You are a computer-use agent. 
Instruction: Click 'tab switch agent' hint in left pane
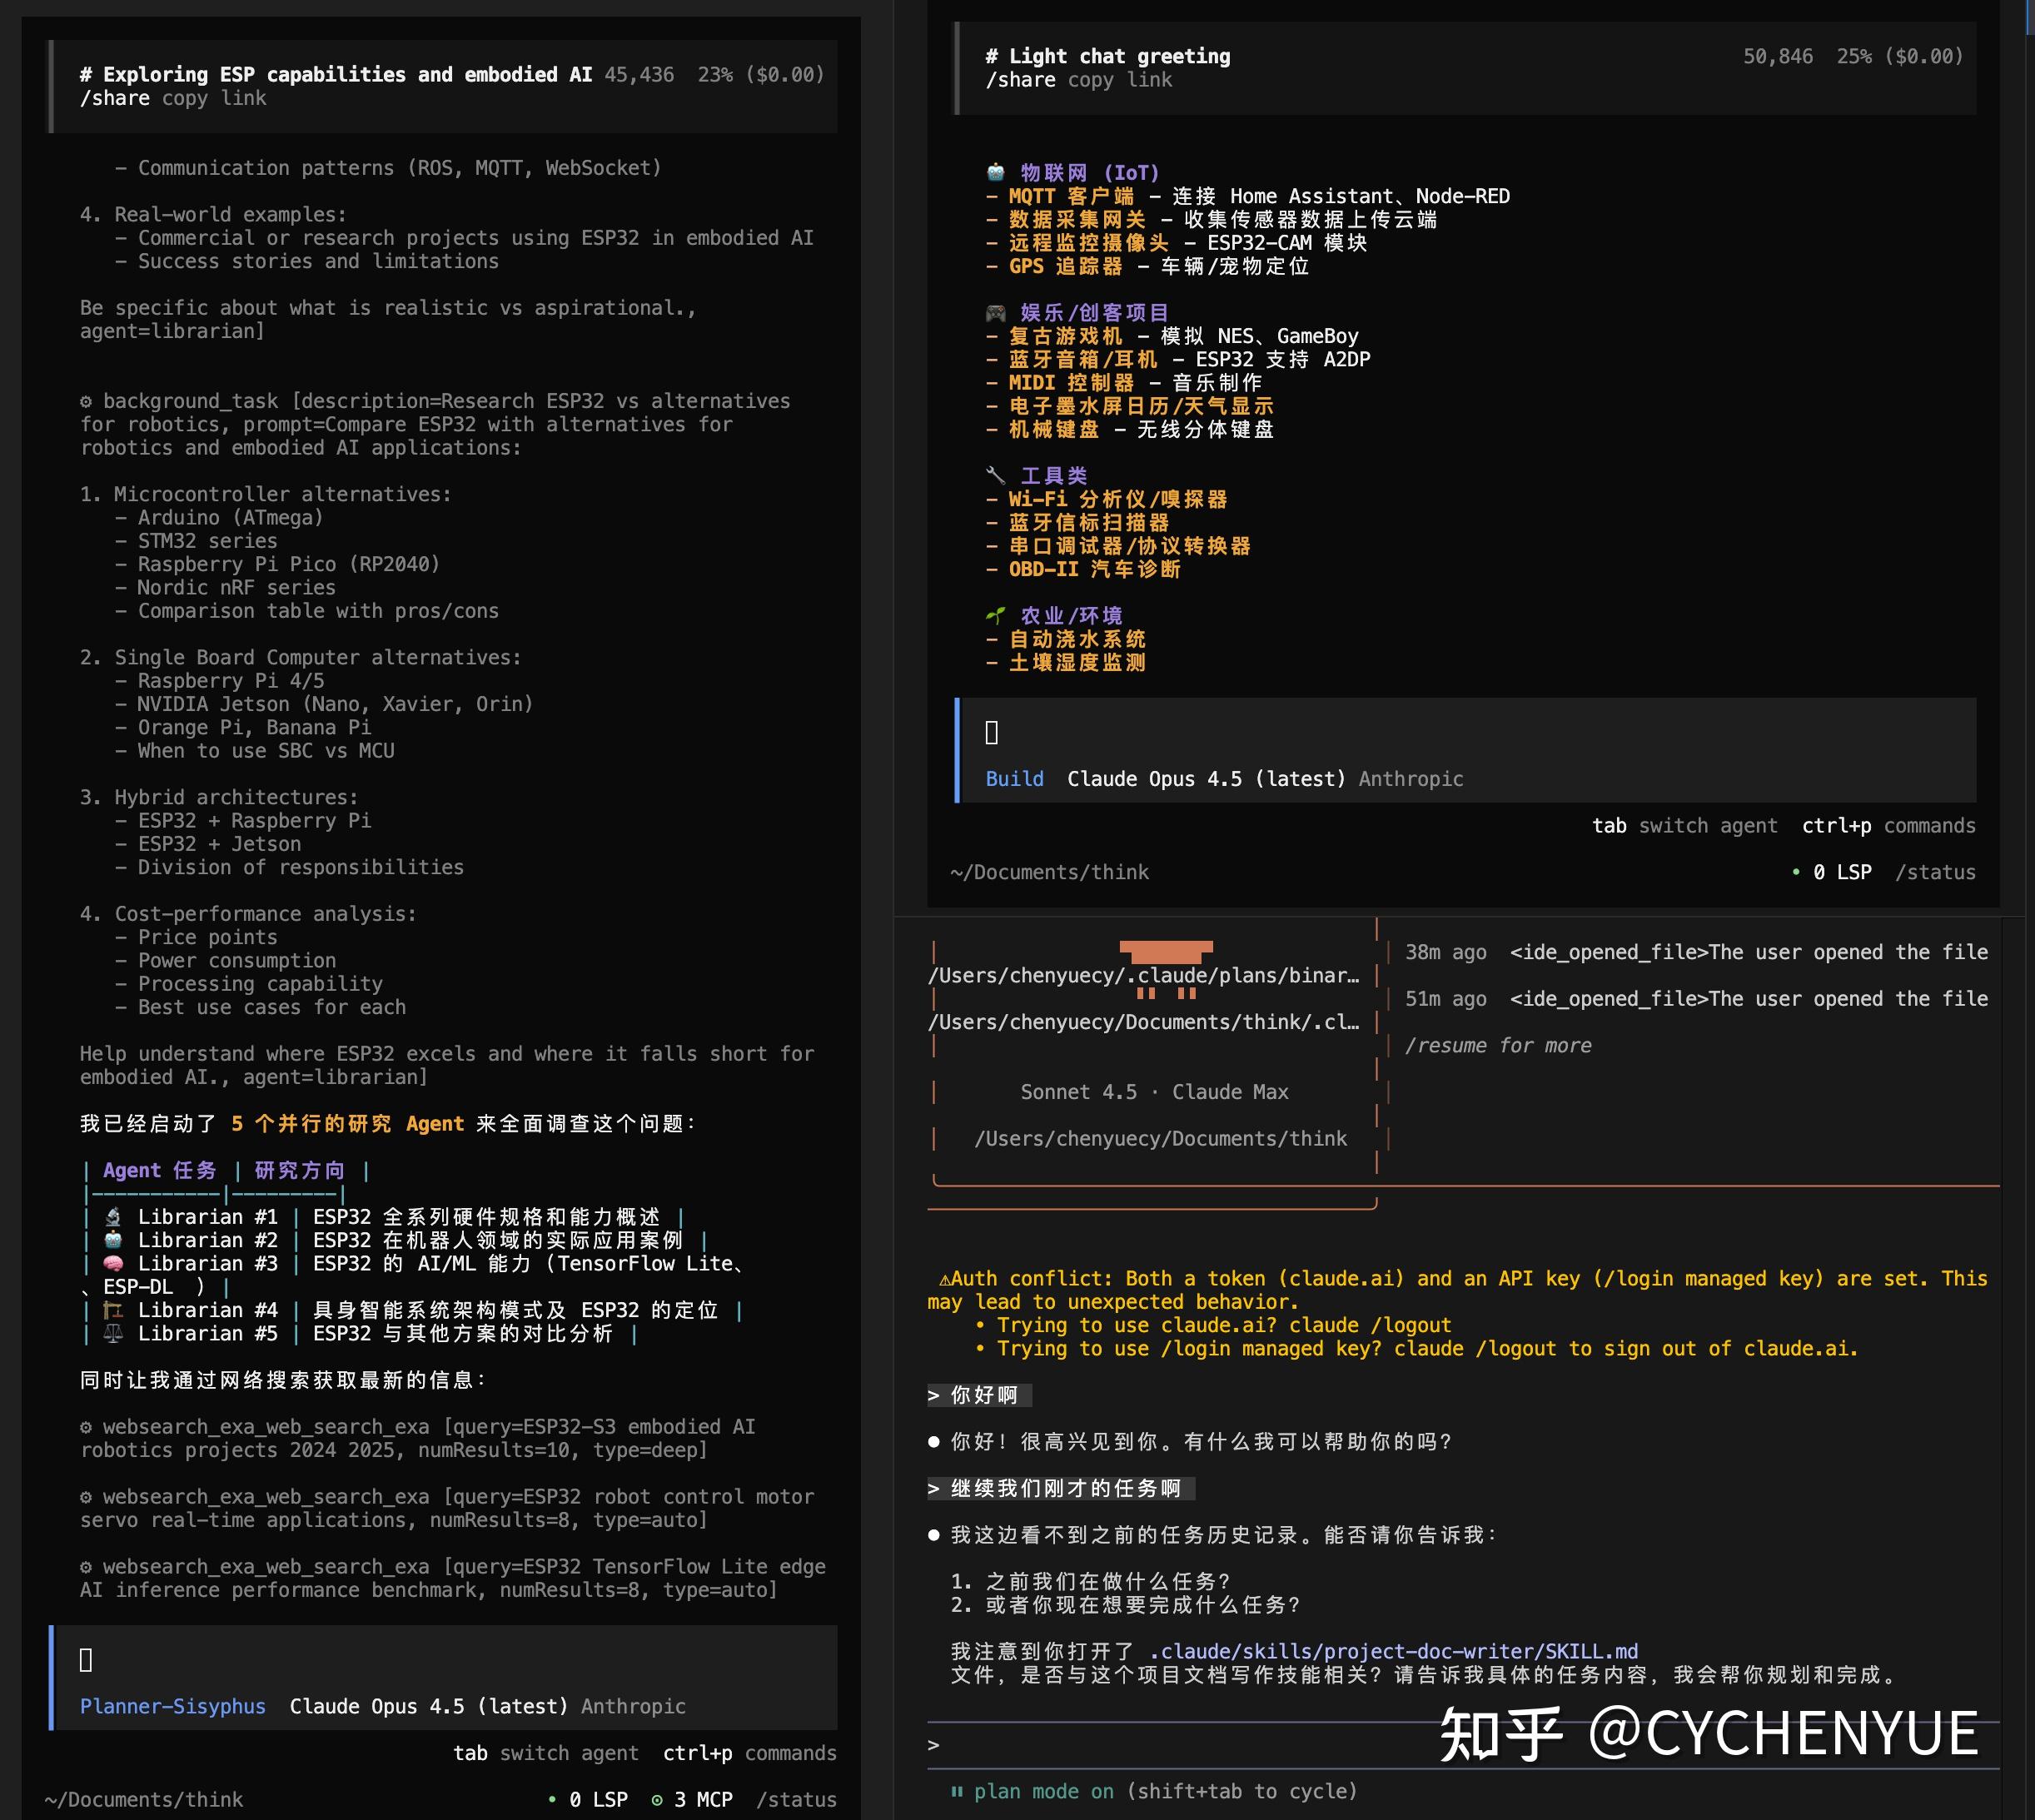point(546,1753)
